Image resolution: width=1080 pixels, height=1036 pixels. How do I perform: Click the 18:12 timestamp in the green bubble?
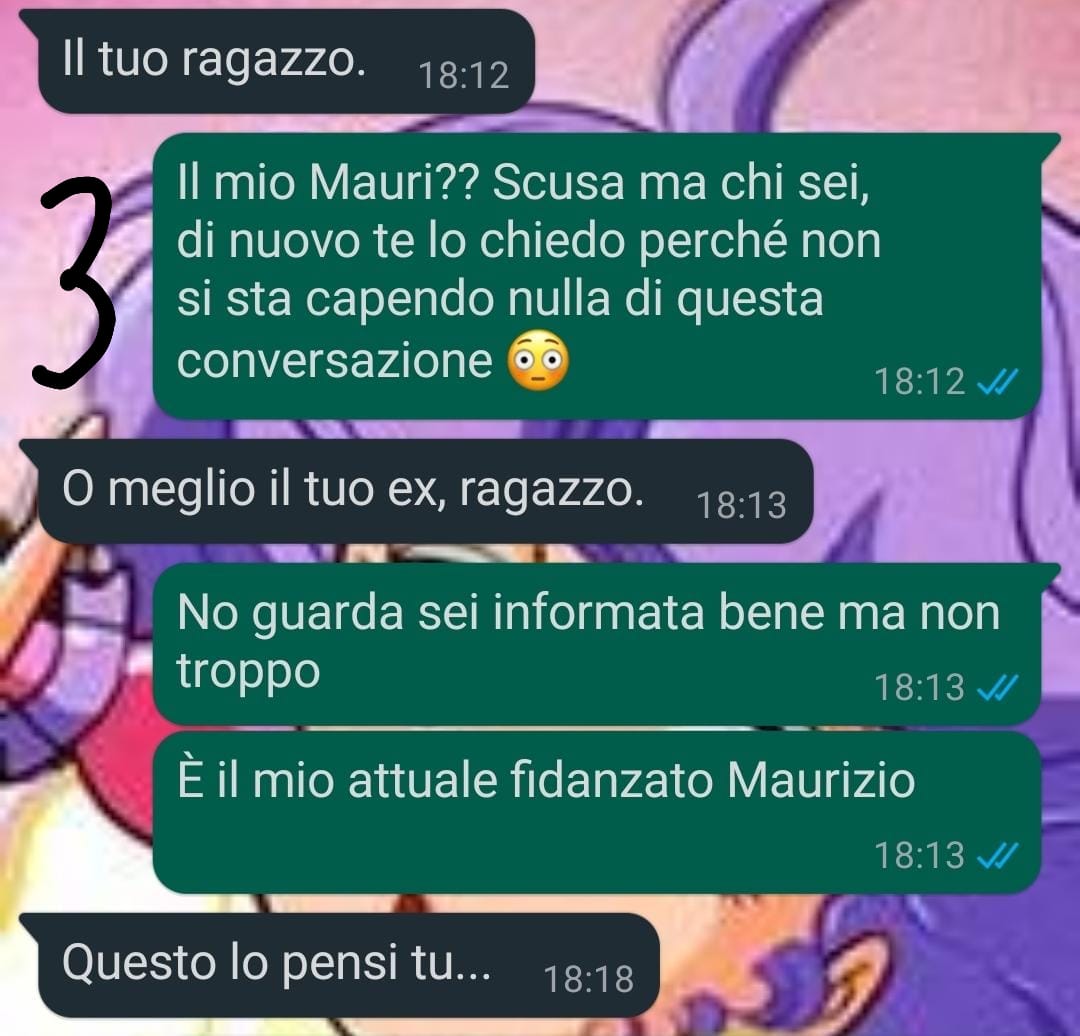(x=920, y=382)
